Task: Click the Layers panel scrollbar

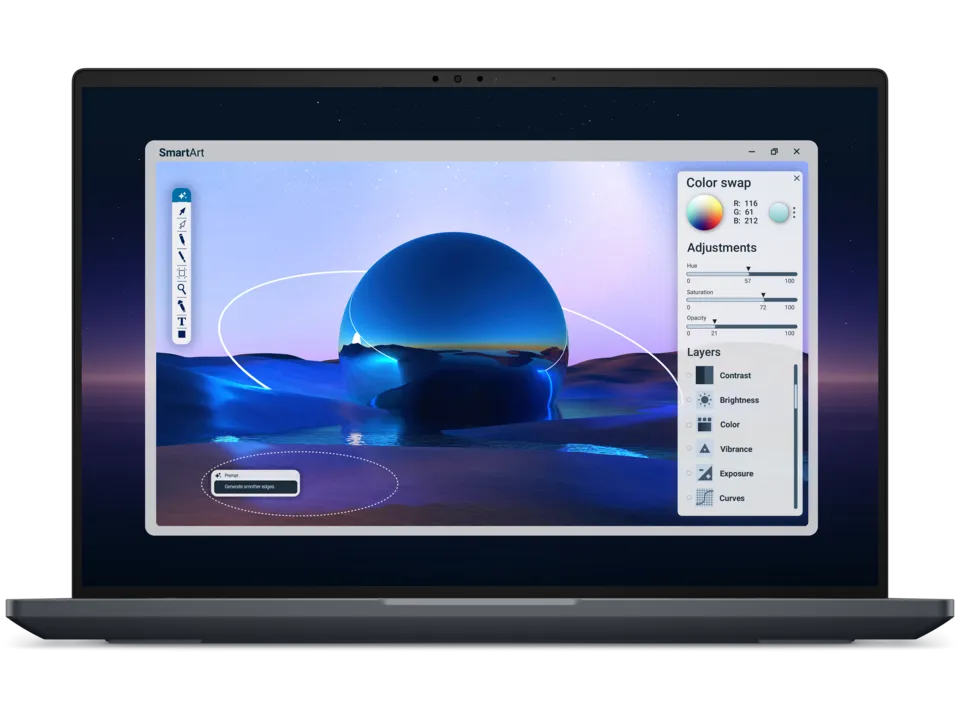Action: click(x=795, y=436)
